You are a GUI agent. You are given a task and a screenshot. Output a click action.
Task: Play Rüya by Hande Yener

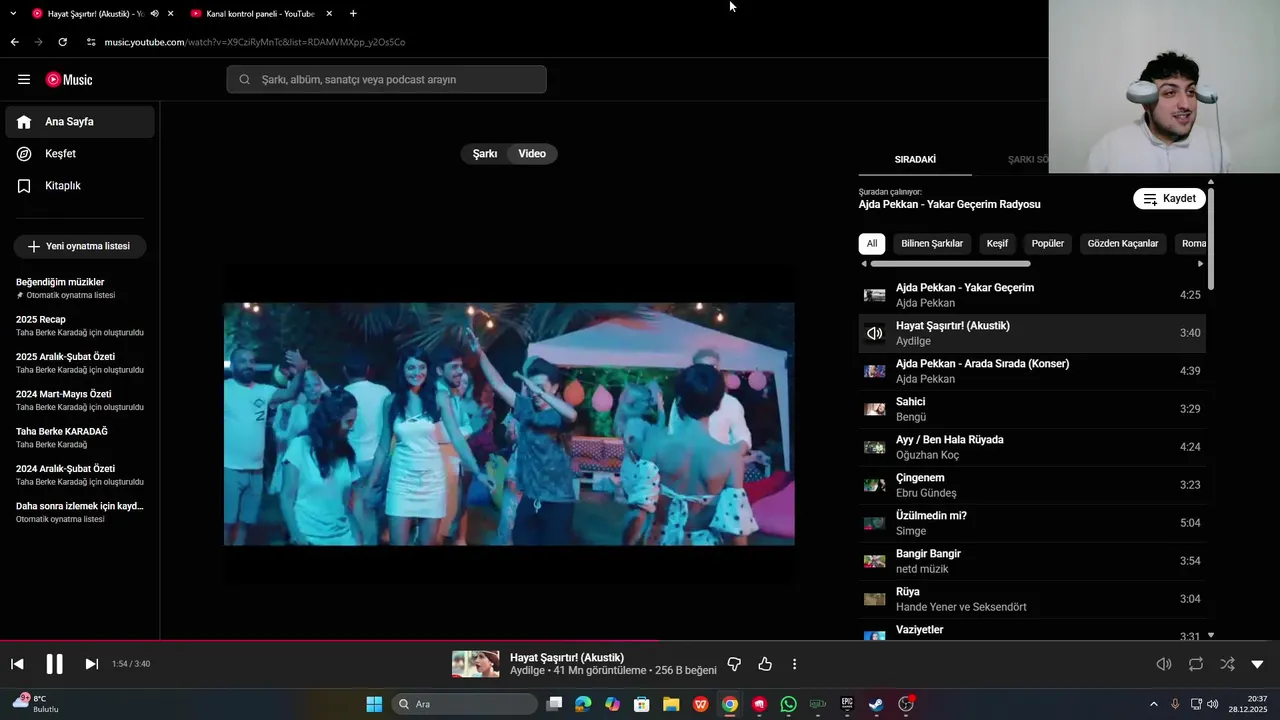(x=1032, y=599)
